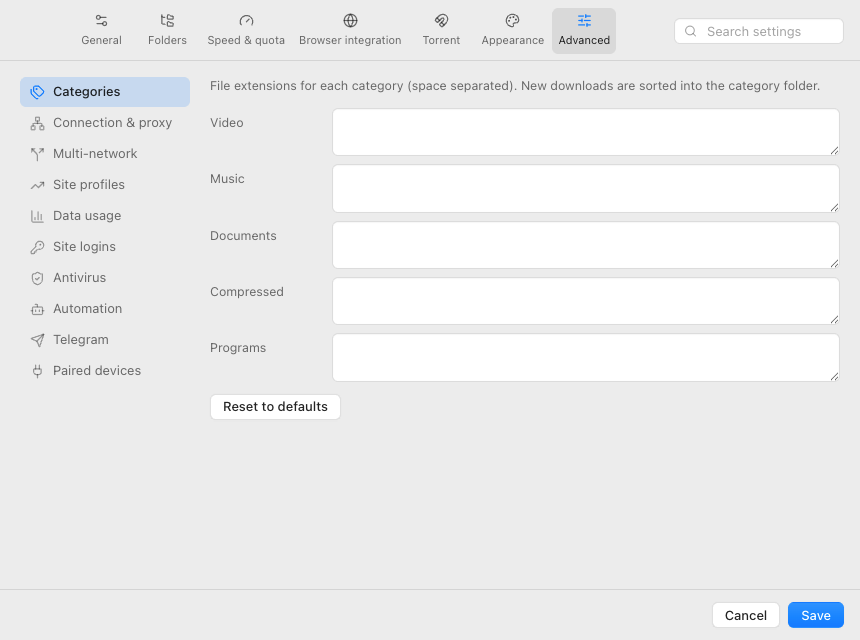The width and height of the screenshot is (860, 640).
Task: Click the Browser integration globe icon
Action: point(350,21)
